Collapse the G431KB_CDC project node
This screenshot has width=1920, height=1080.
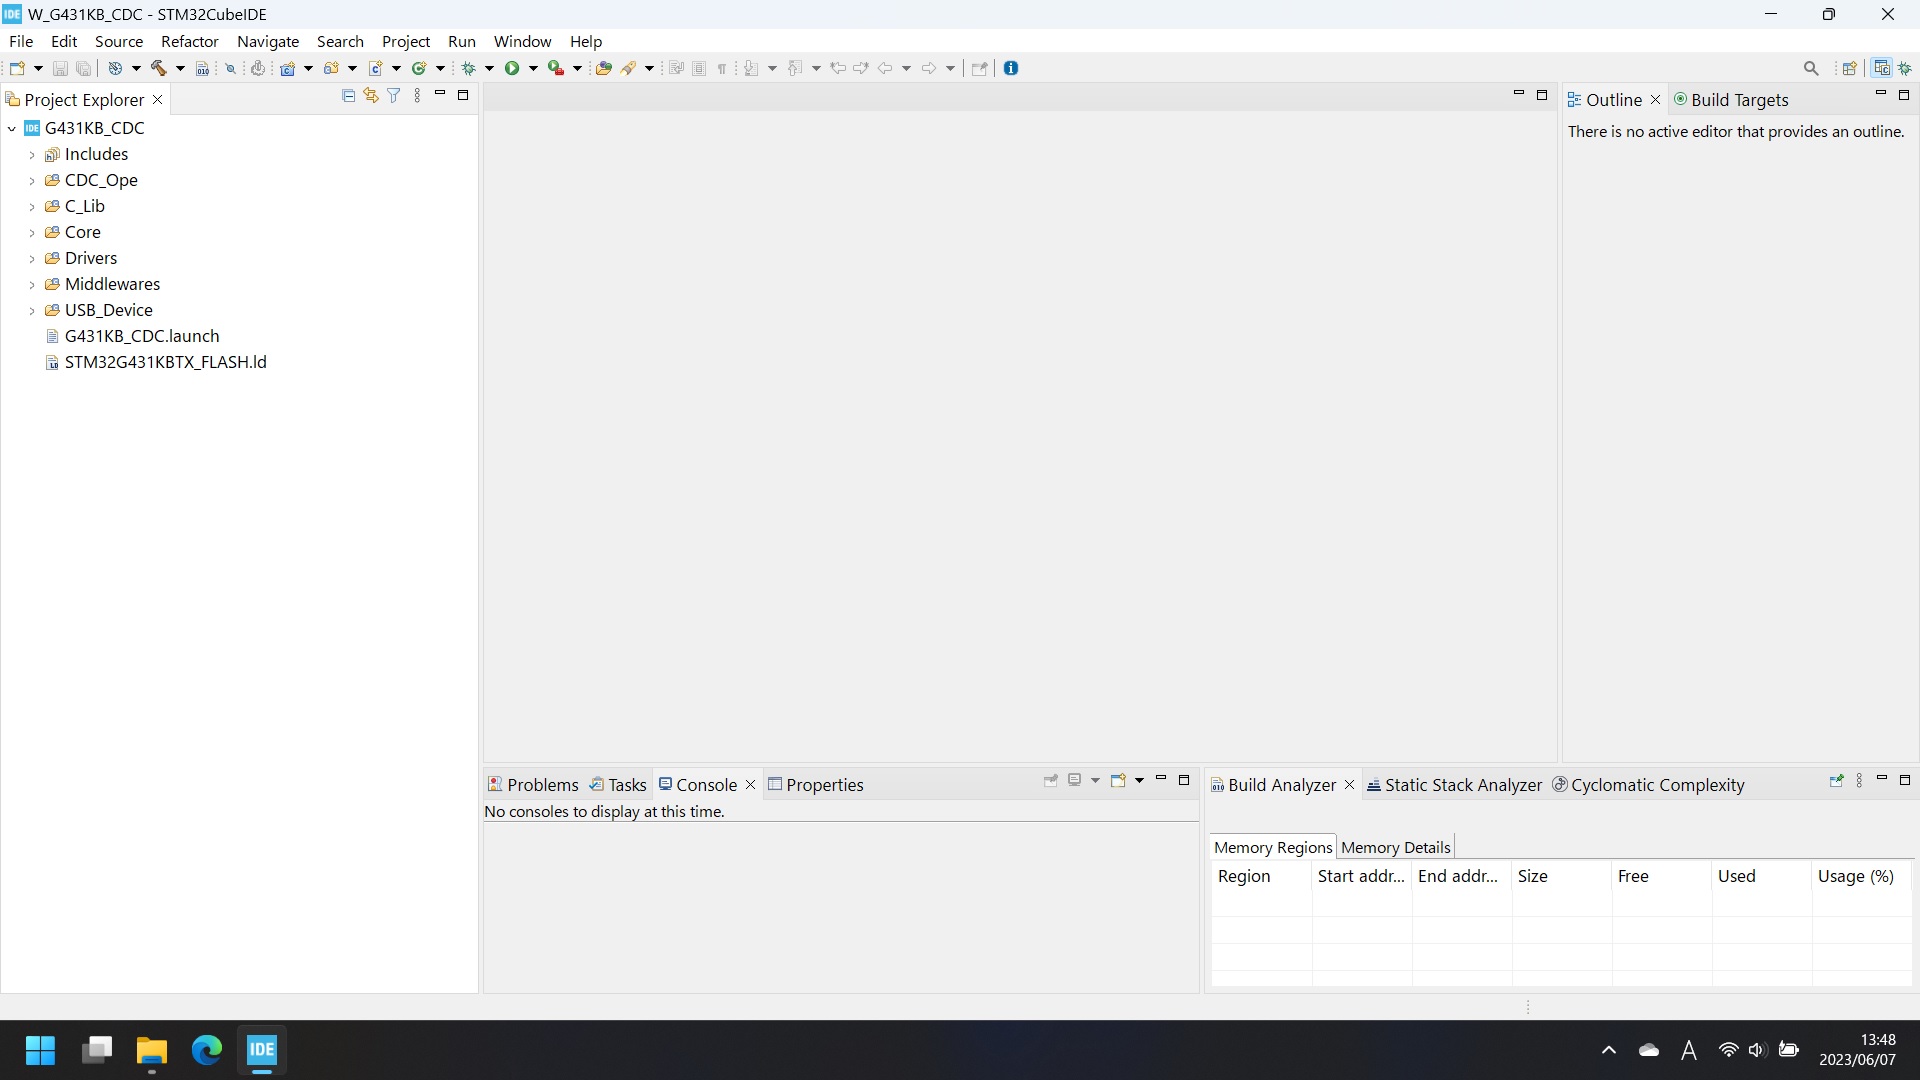[x=12, y=128]
